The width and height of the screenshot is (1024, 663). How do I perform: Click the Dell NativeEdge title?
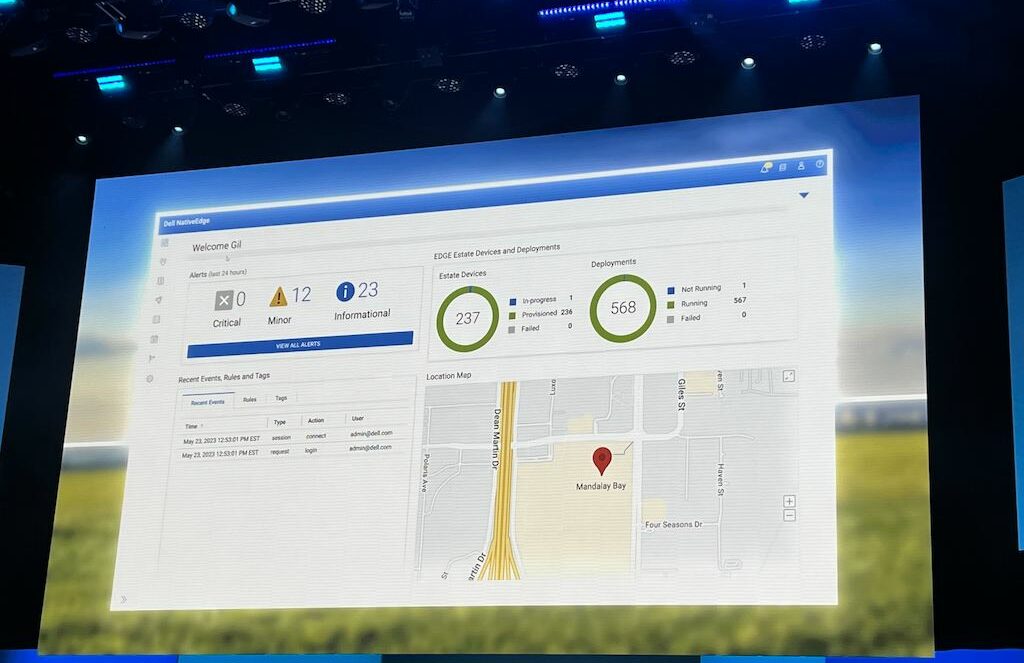[187, 222]
